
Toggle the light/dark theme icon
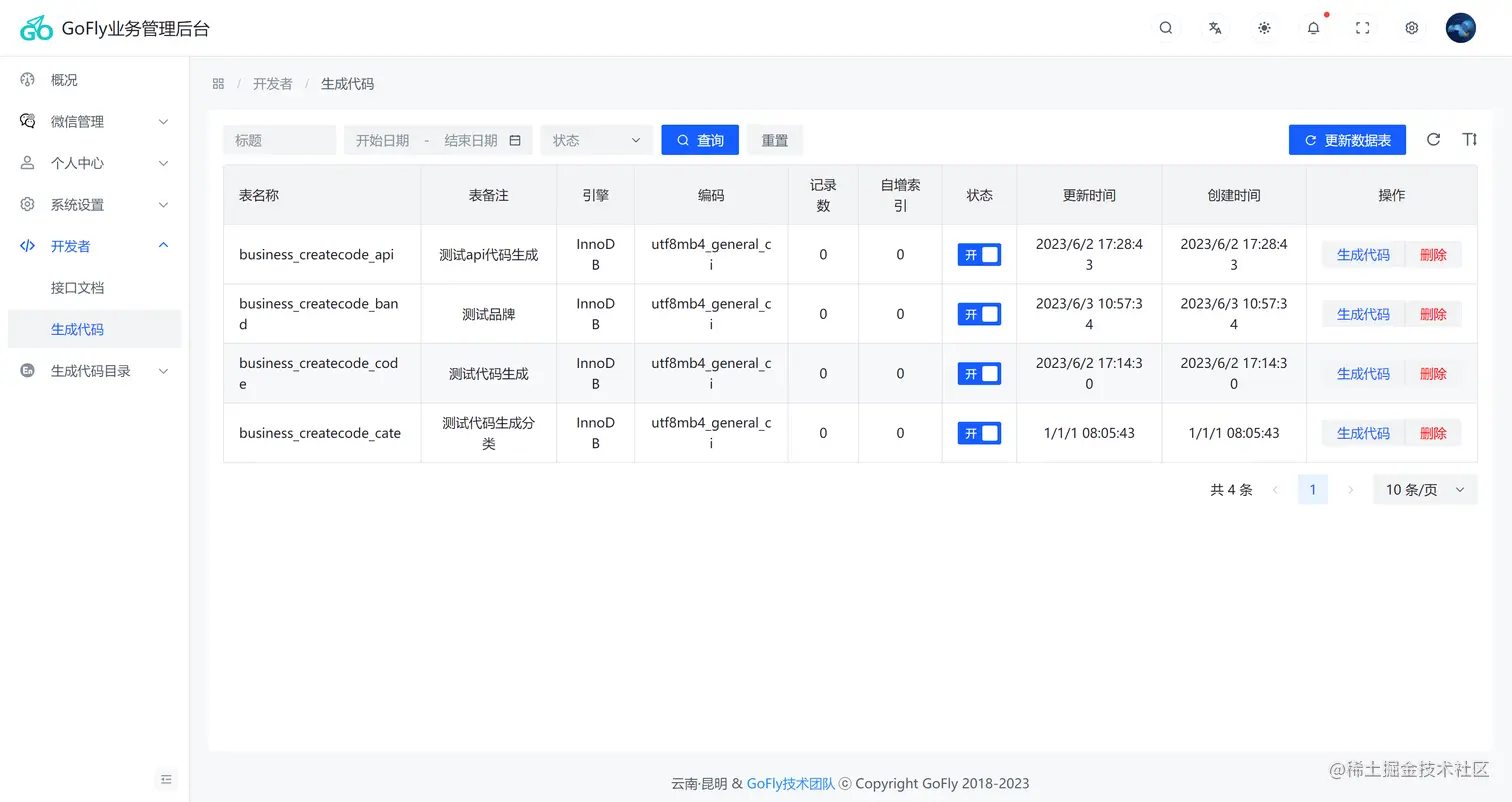click(x=1264, y=28)
